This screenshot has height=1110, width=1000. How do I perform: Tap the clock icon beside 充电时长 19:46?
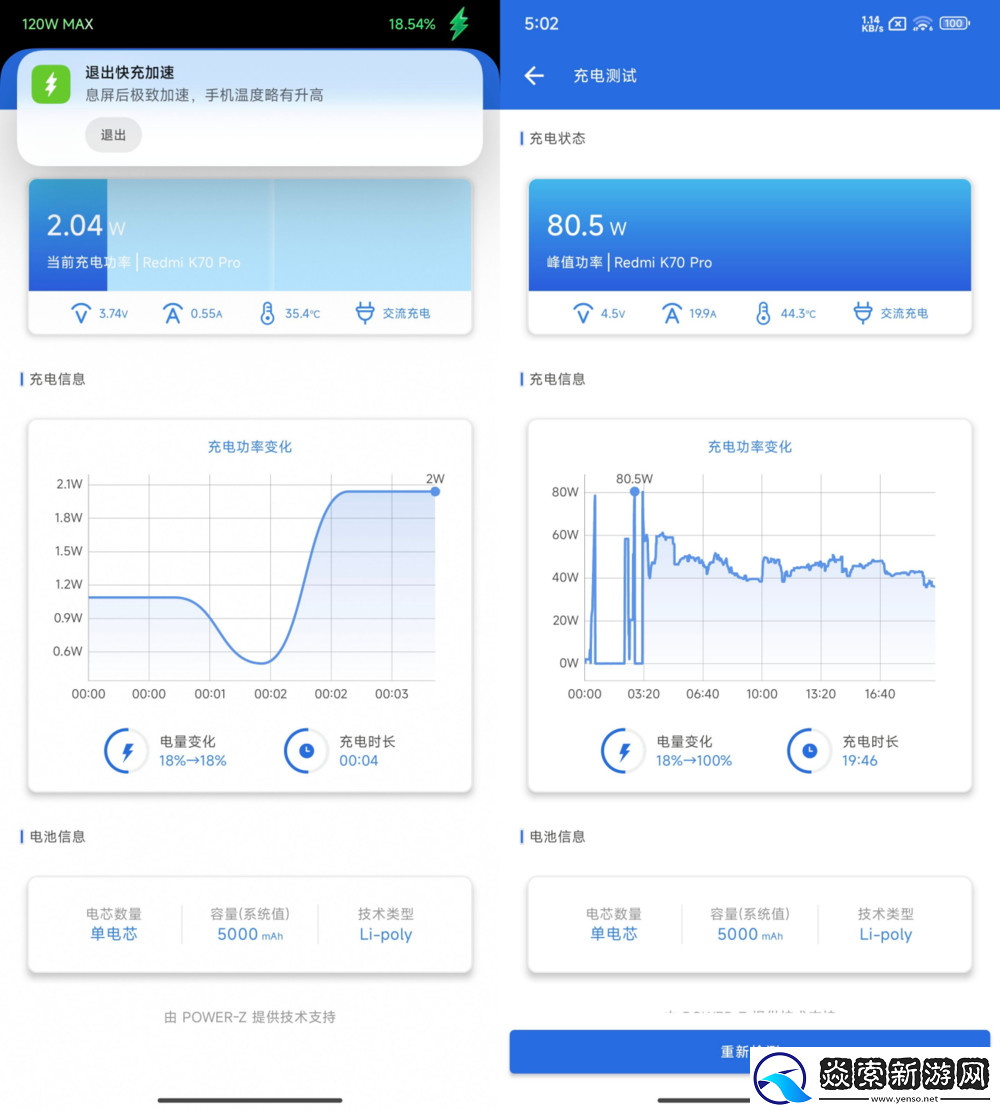pyautogui.click(x=808, y=750)
